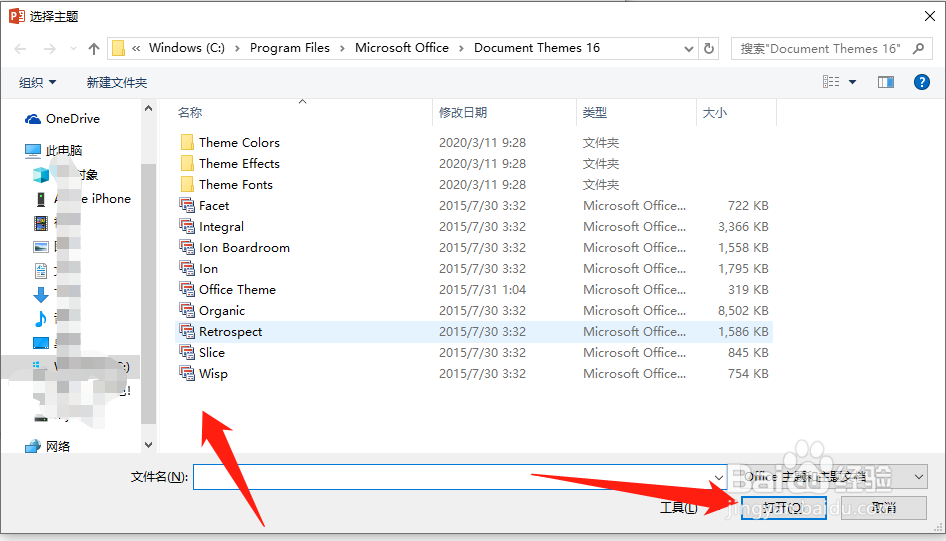Open the view options dropdown arrow
This screenshot has height=541, width=946.
[x=852, y=82]
